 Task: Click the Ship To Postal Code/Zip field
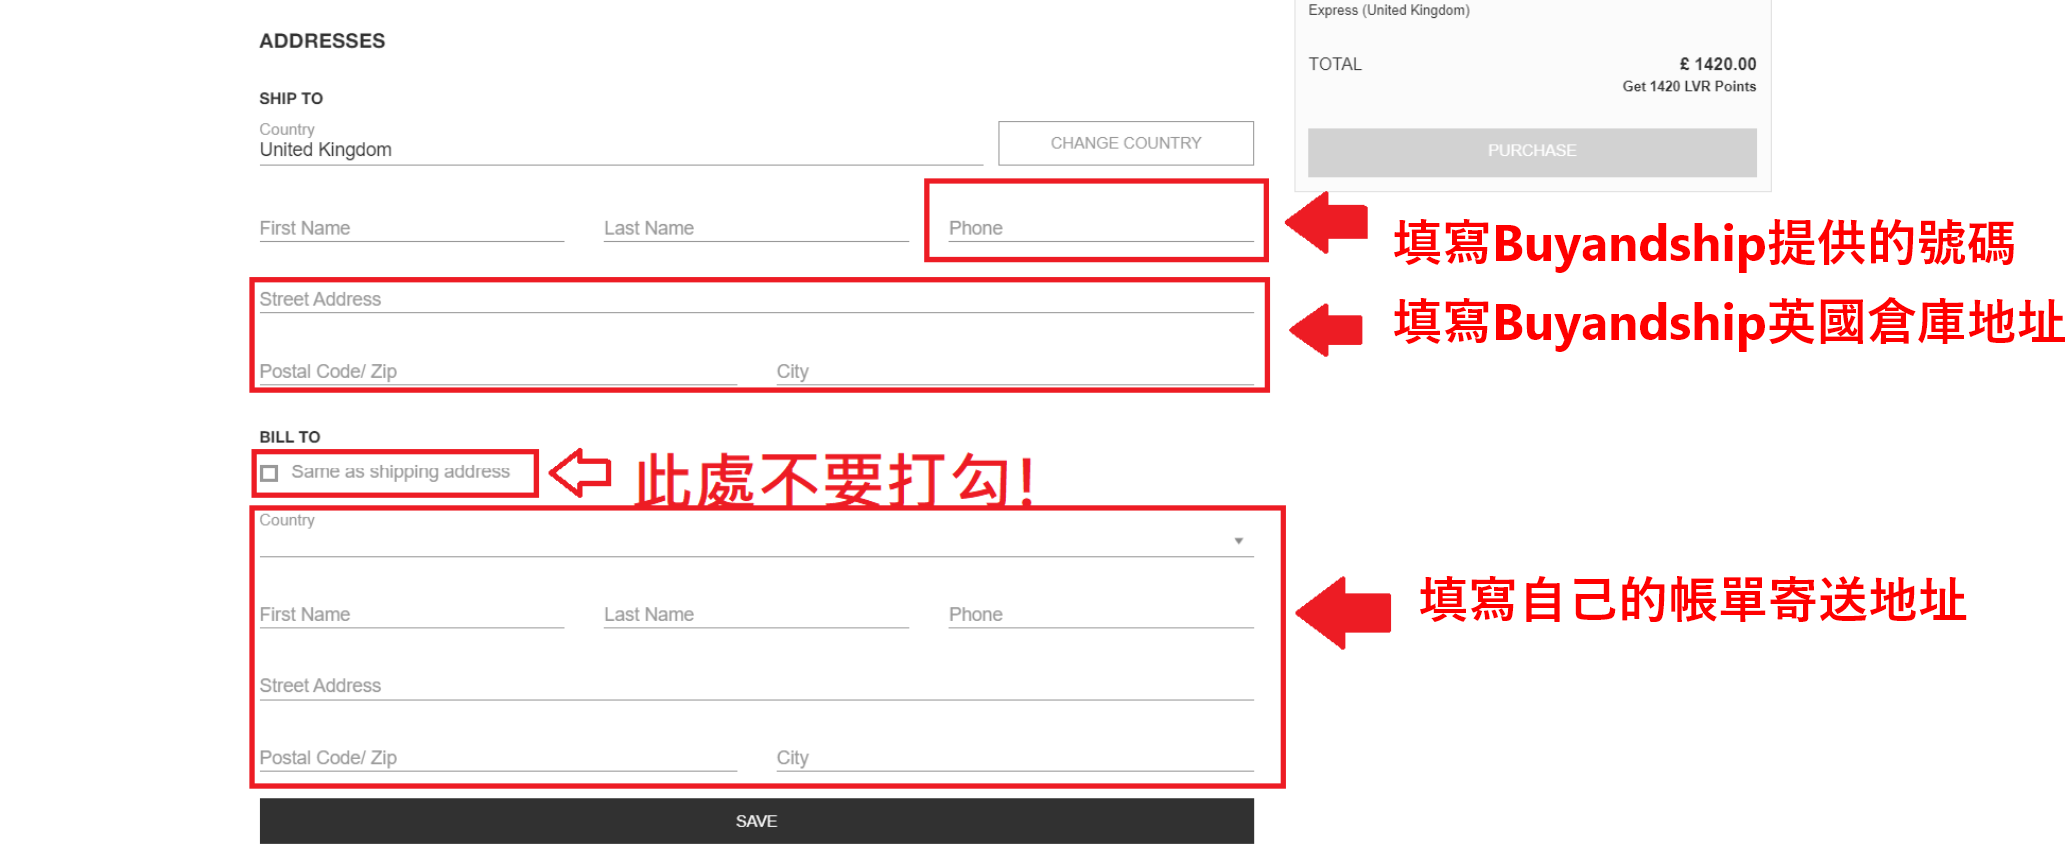(497, 371)
